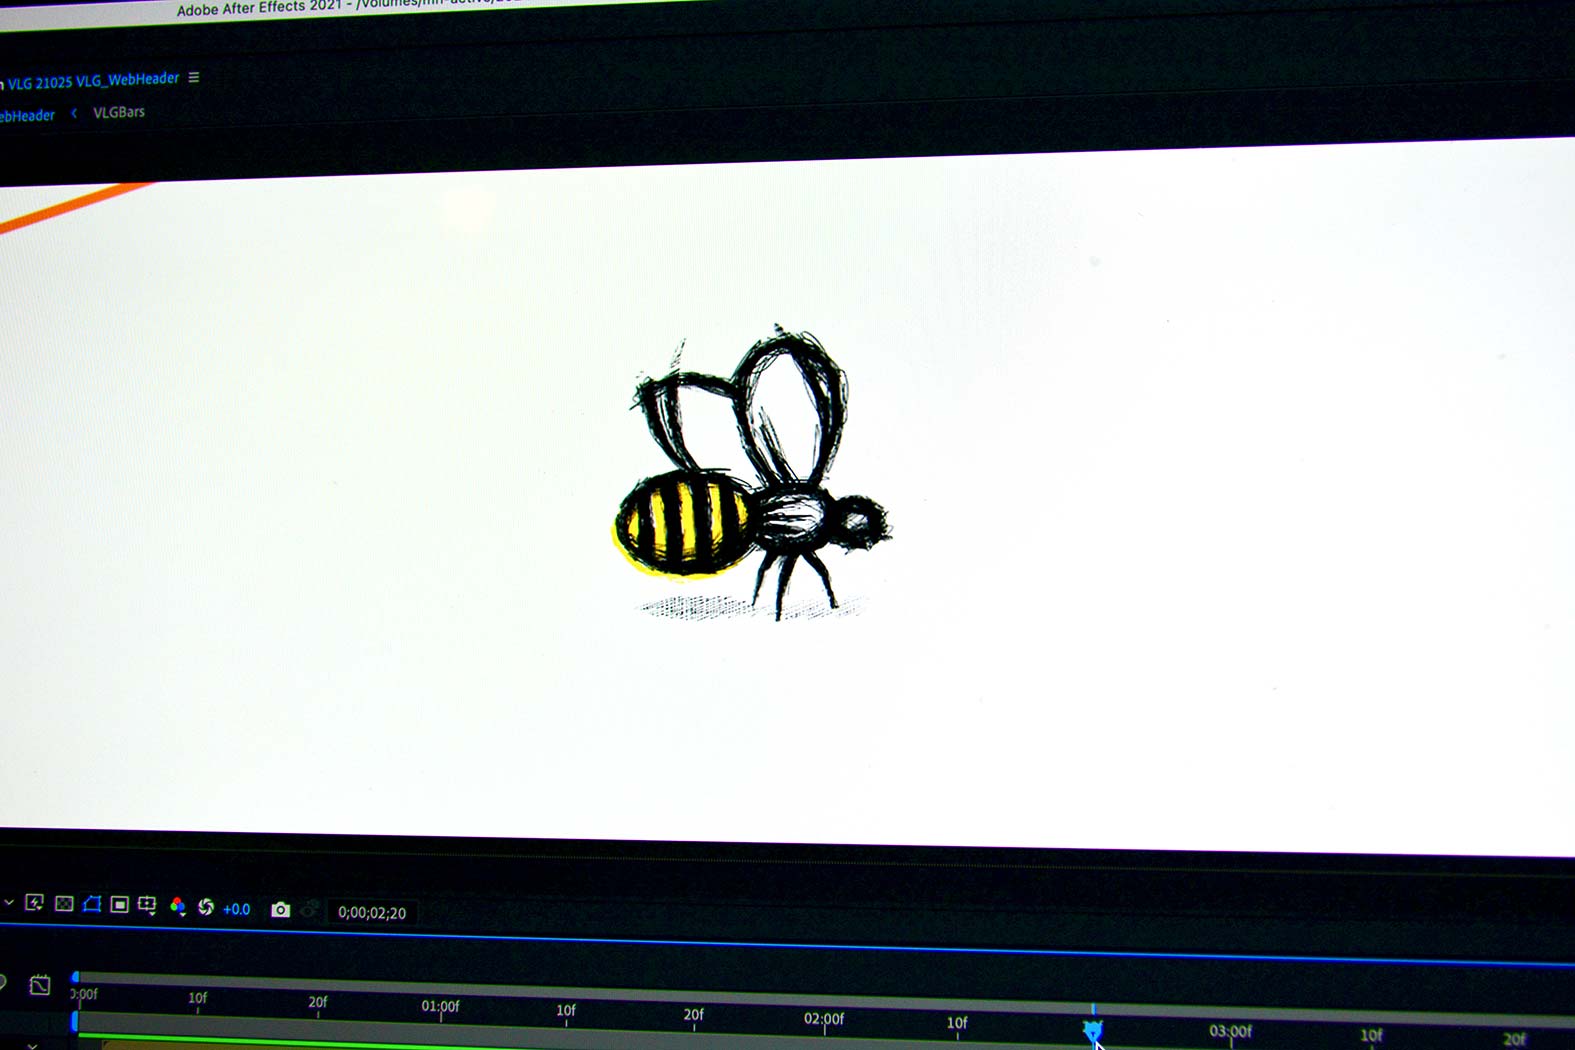Open the composition panel hamburger menu
Screen dimensions: 1575x1050
[194, 77]
